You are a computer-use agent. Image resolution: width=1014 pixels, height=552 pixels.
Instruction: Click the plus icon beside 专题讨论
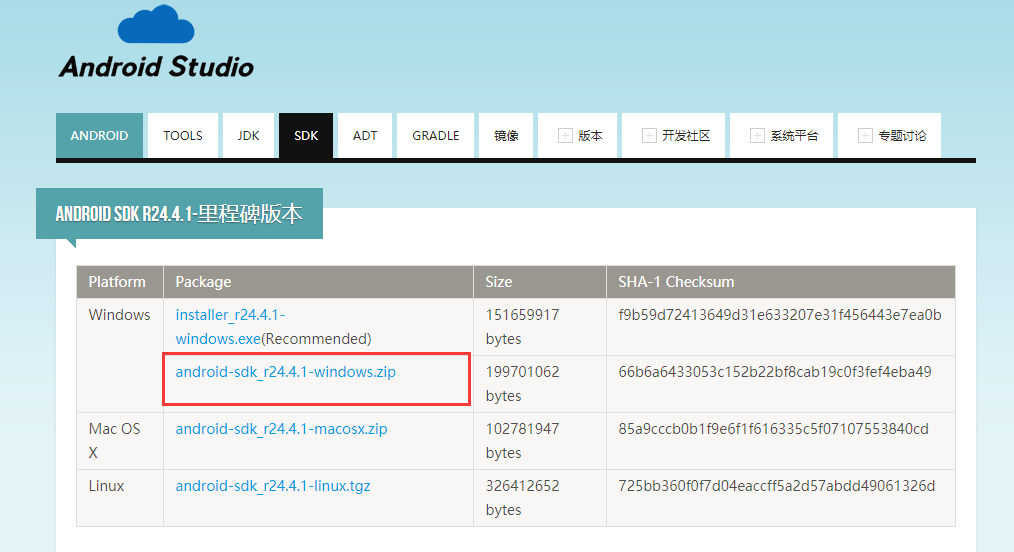point(865,136)
